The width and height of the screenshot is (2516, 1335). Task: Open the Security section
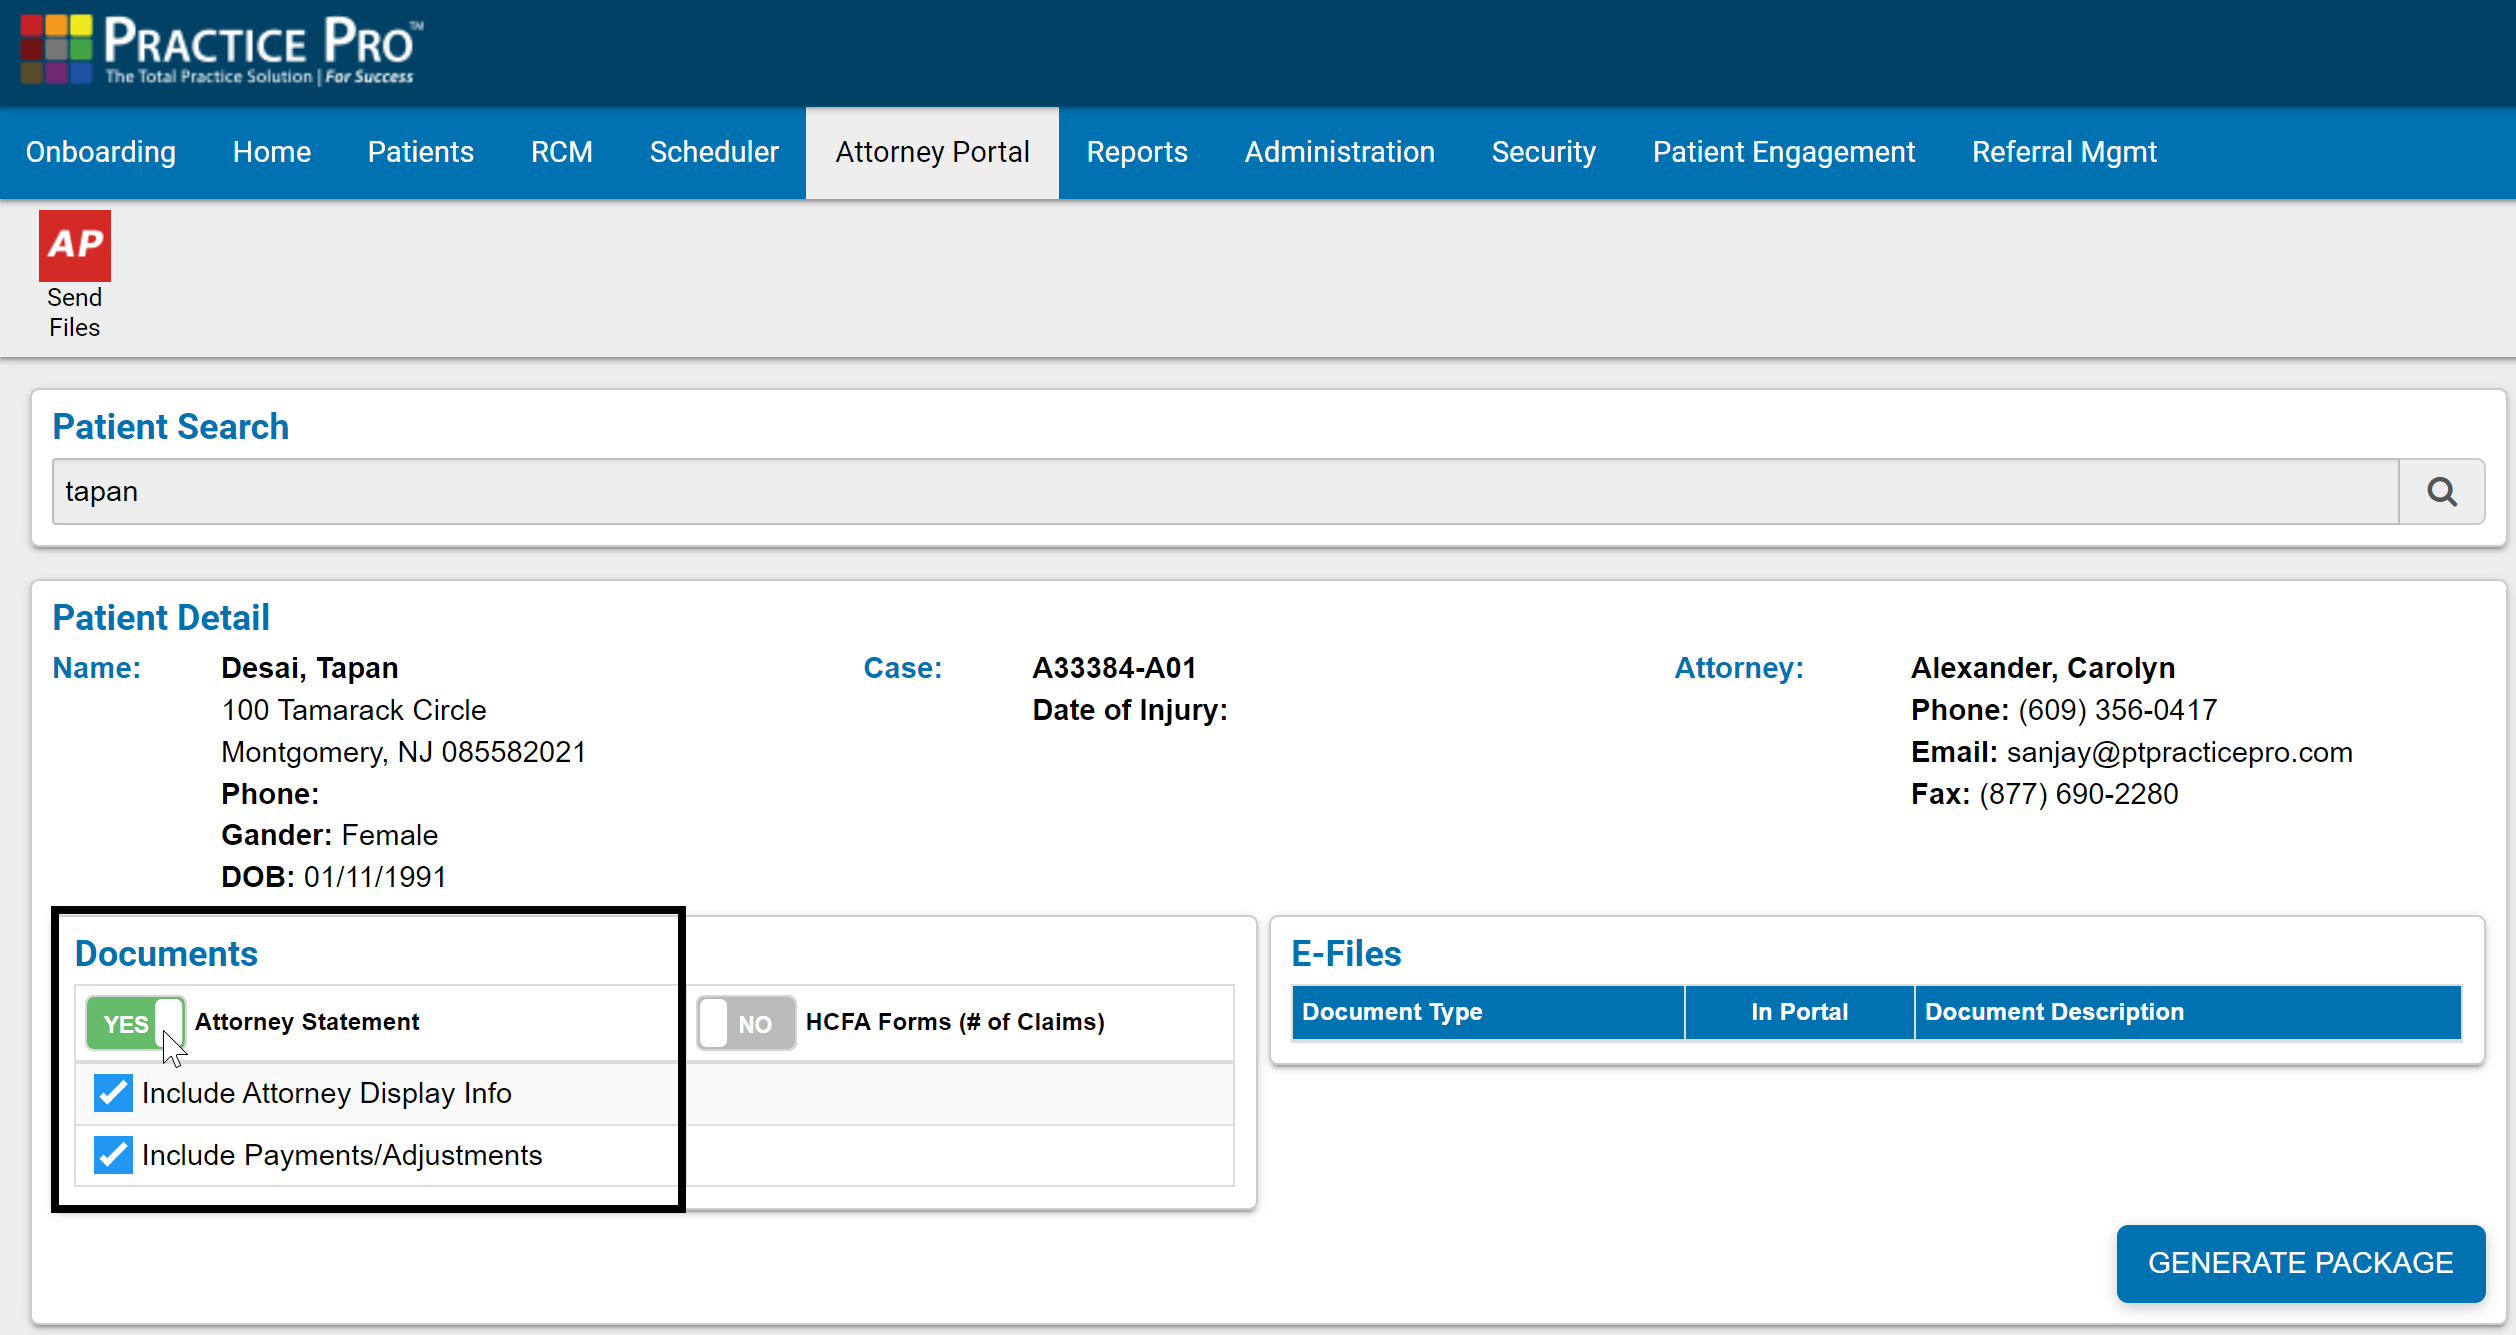[x=1543, y=152]
